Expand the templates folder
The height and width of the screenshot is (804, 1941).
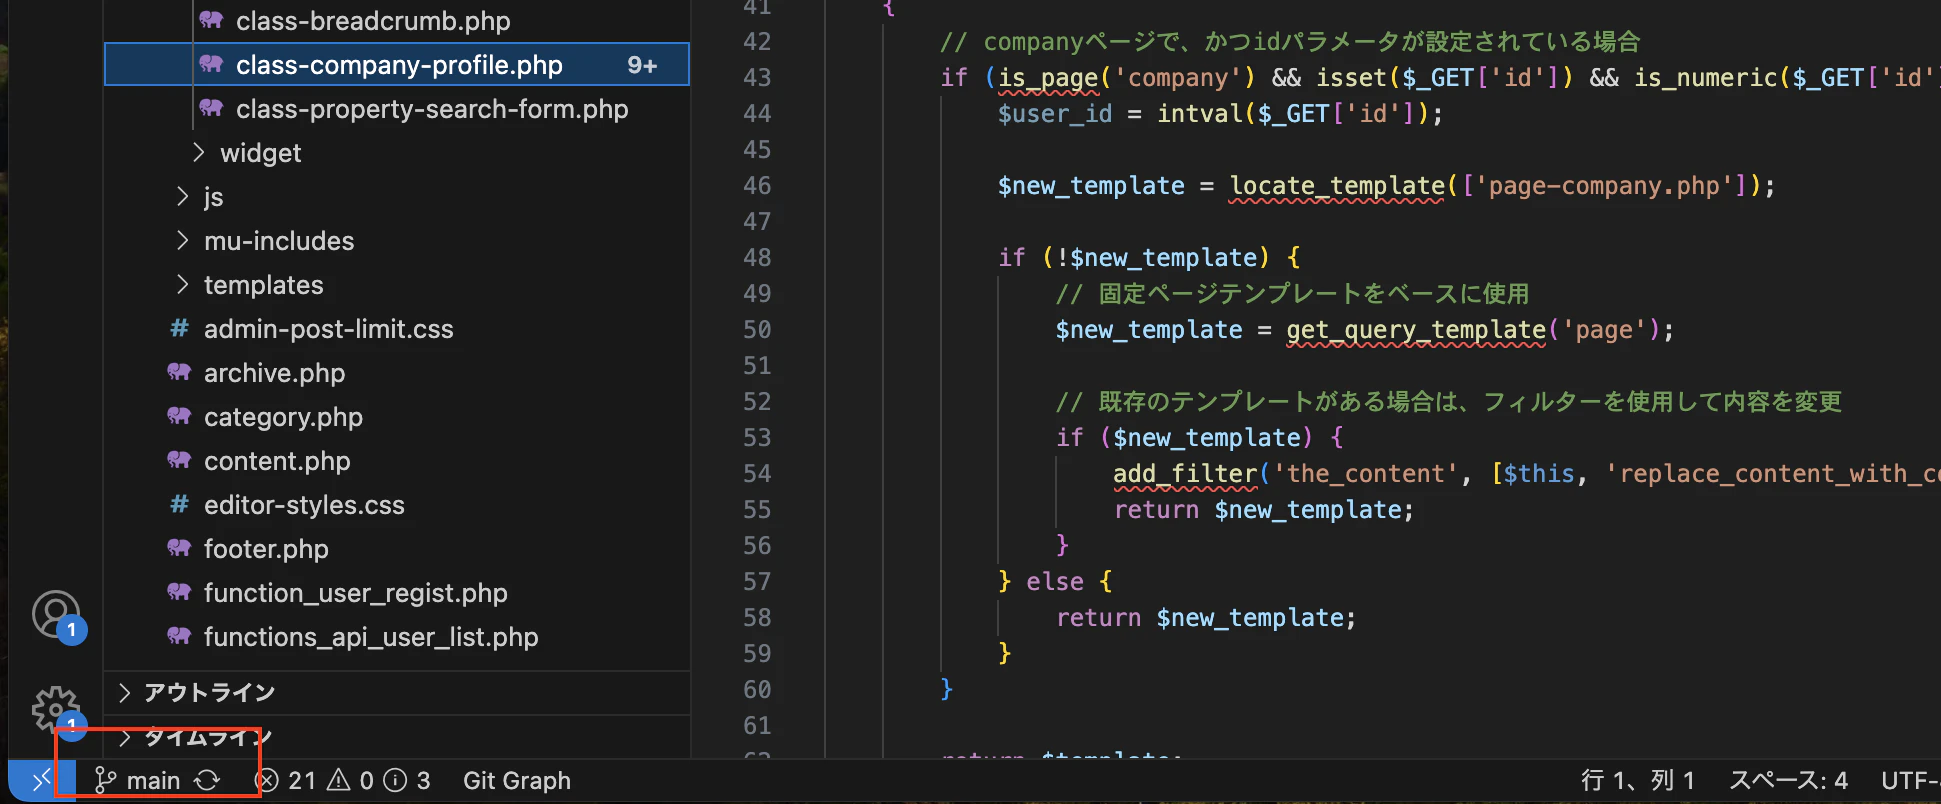183,285
